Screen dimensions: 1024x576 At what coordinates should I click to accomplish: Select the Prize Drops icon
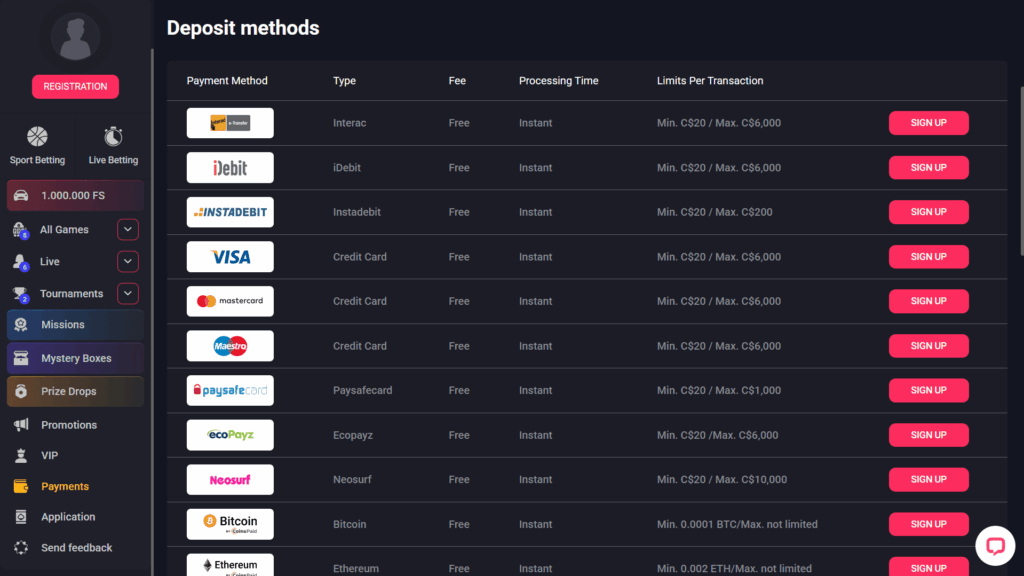[22, 391]
